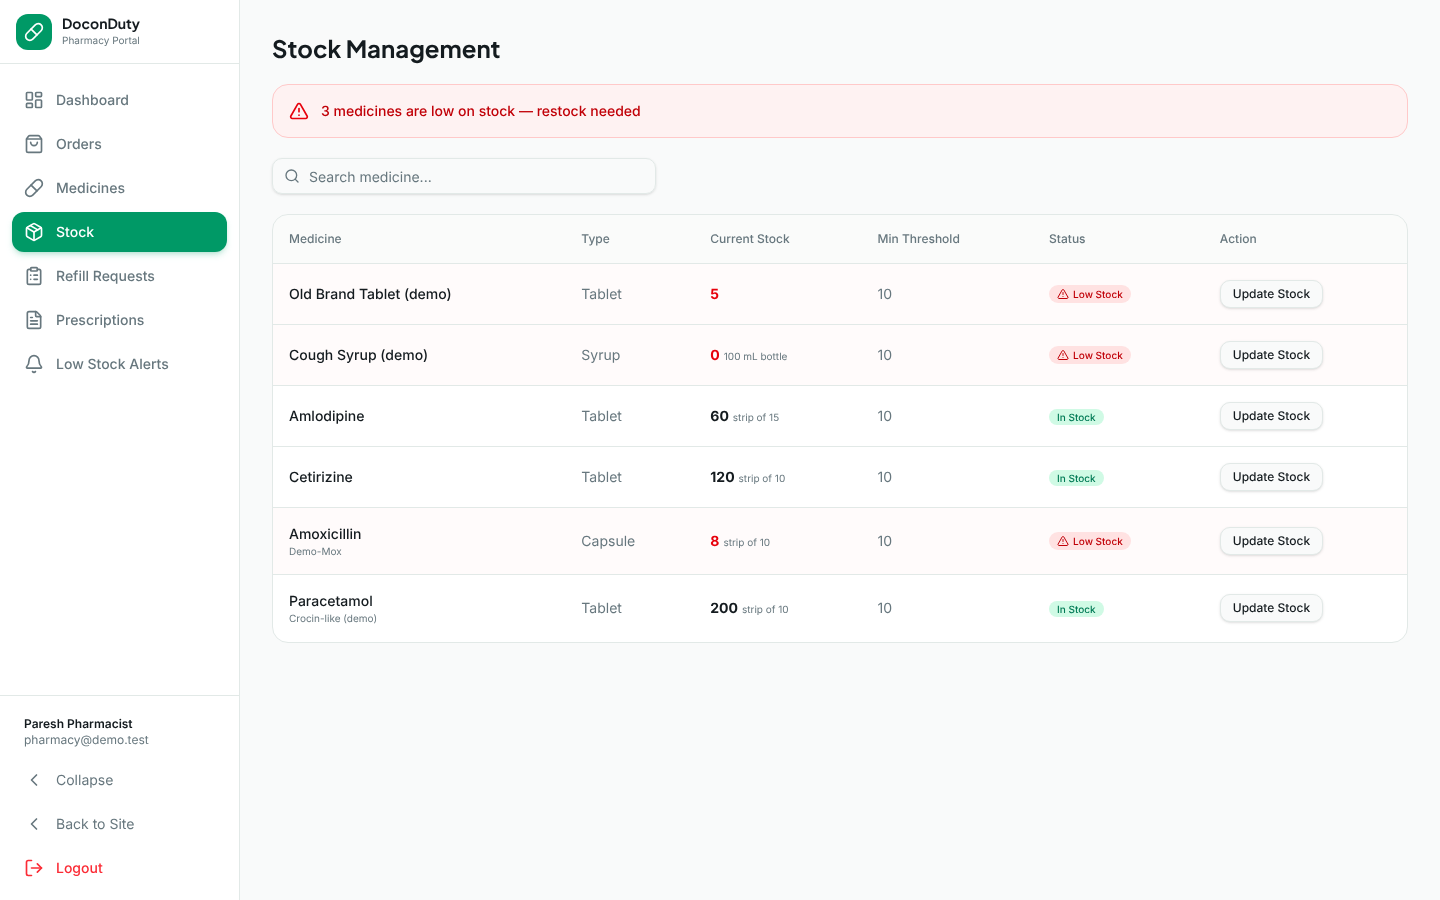Click the Back to Site chevron icon

coord(34,824)
